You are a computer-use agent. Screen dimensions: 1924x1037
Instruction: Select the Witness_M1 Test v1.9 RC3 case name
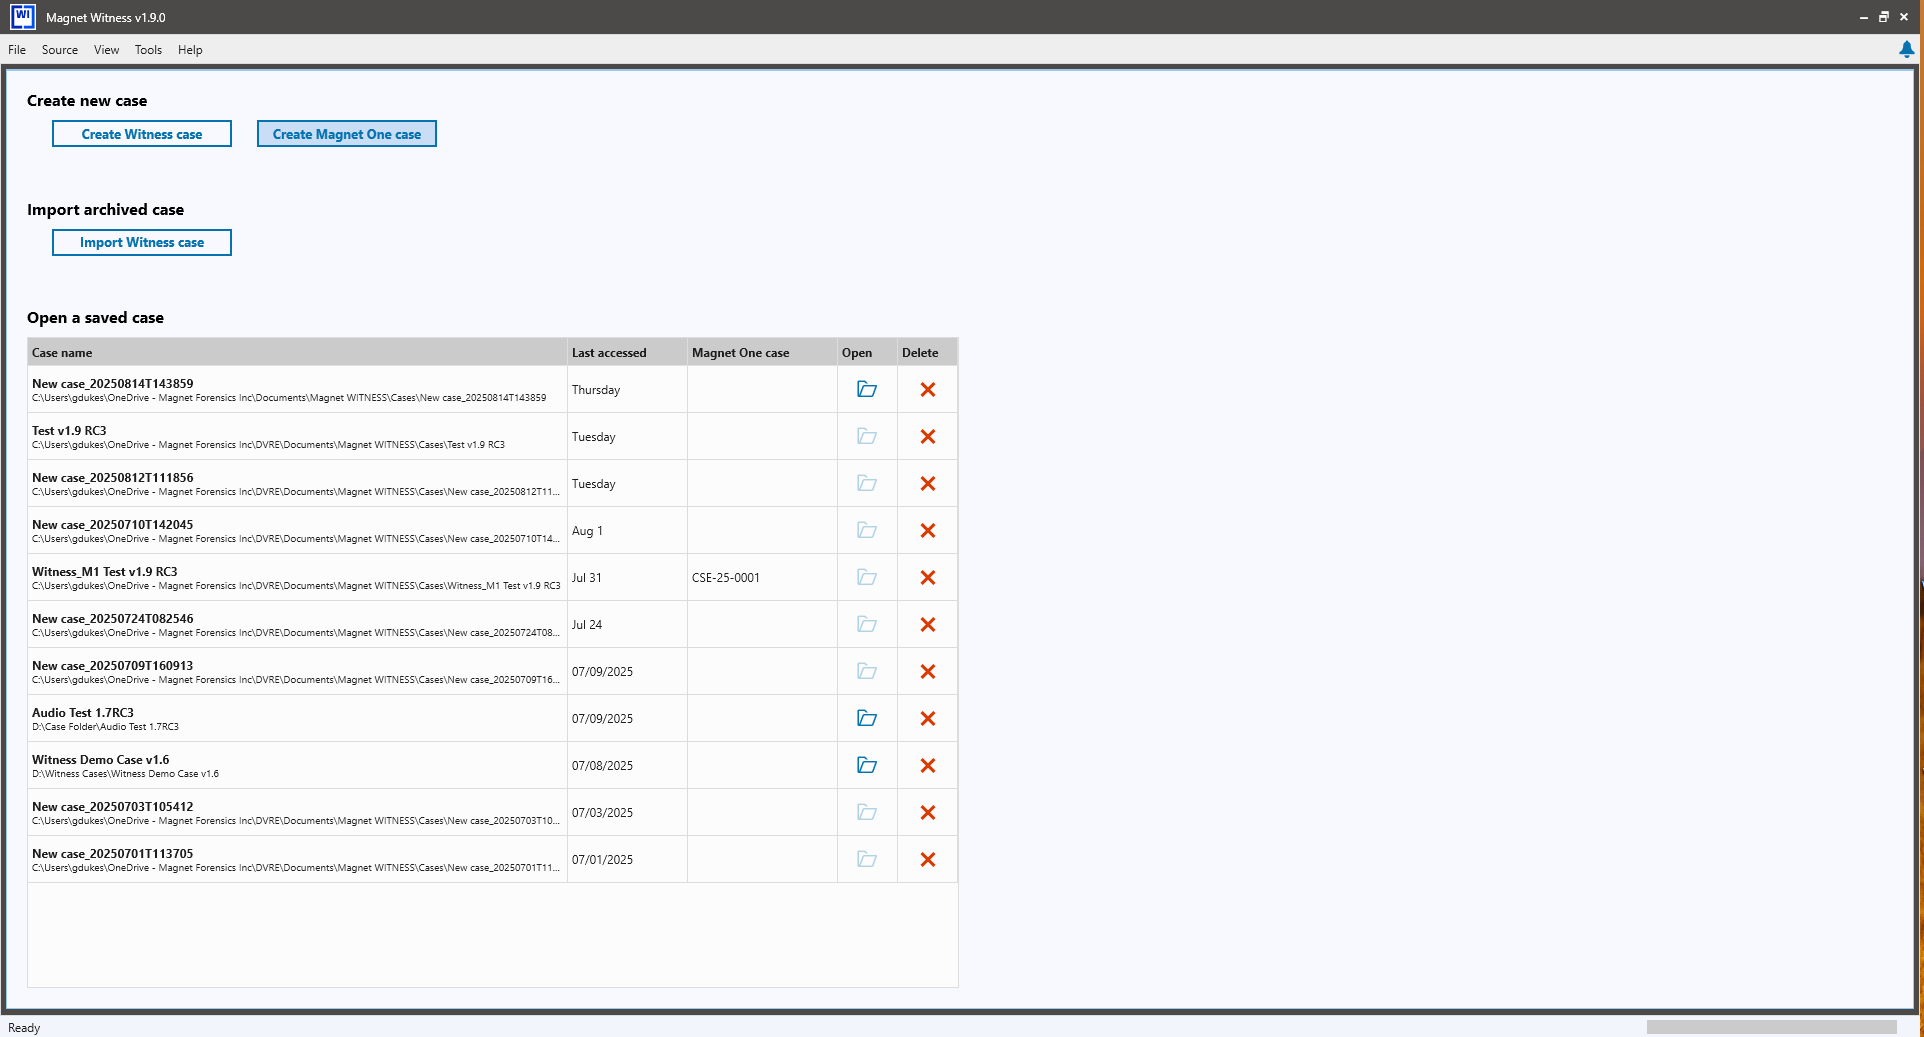[x=105, y=572]
